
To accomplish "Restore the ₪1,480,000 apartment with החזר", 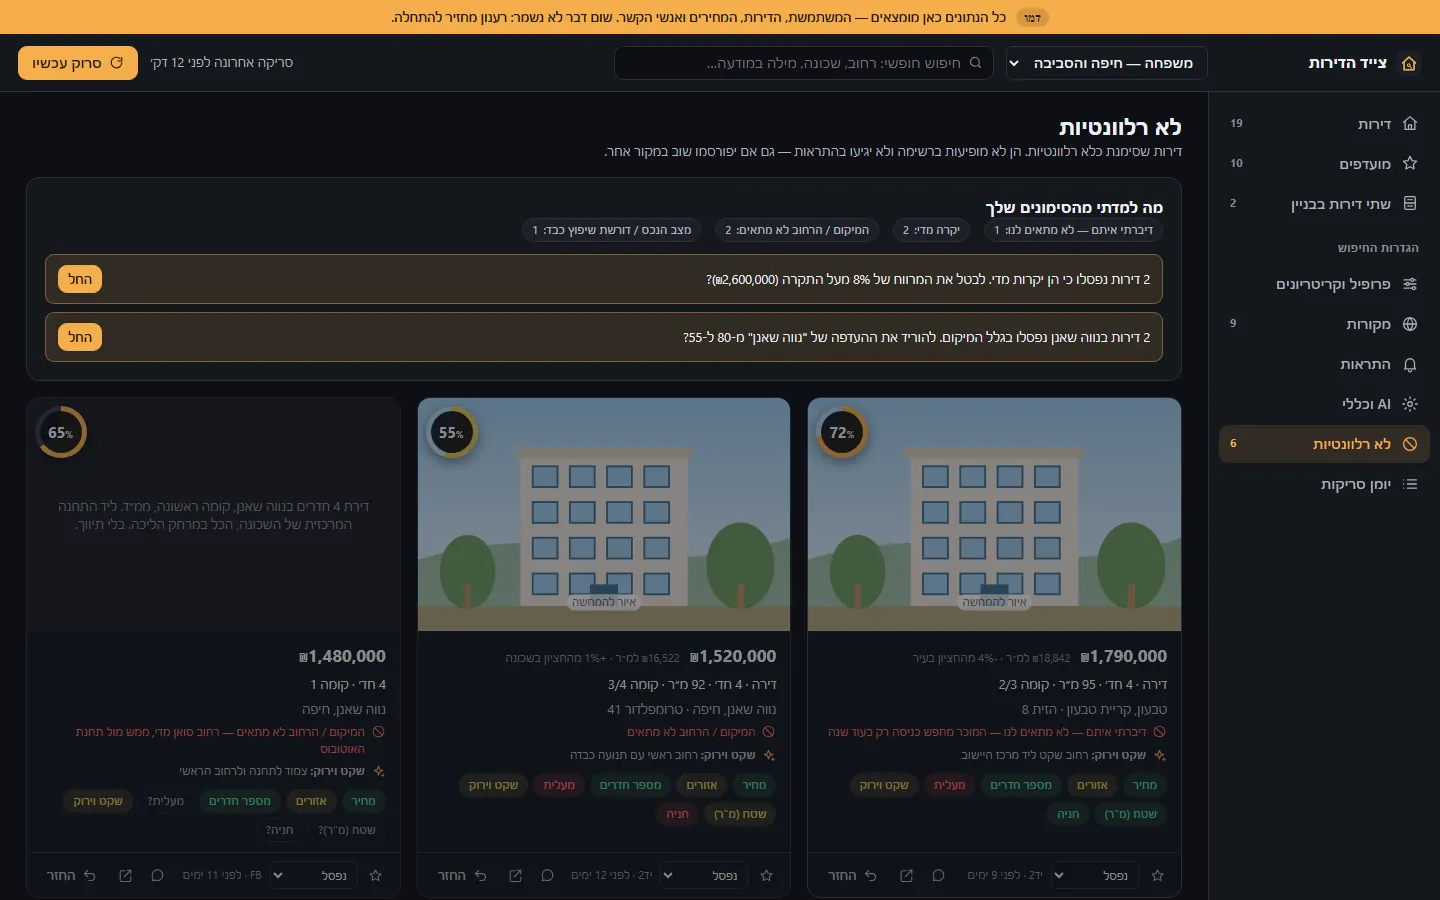I will point(71,875).
